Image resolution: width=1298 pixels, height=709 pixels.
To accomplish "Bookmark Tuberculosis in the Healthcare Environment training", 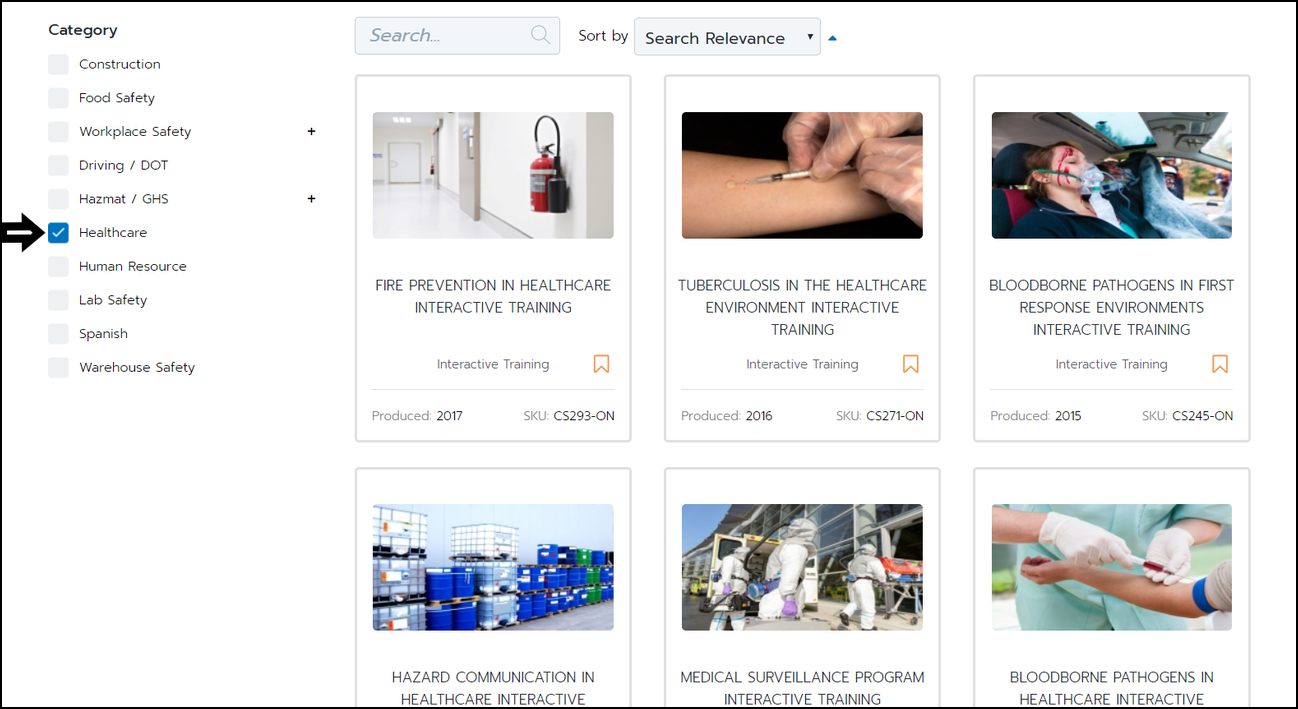I will [x=911, y=364].
